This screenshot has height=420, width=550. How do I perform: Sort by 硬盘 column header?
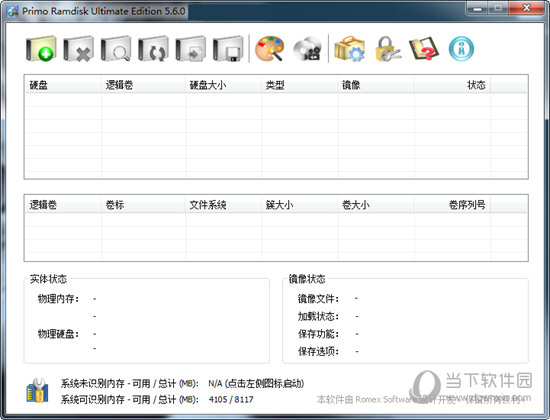click(63, 85)
